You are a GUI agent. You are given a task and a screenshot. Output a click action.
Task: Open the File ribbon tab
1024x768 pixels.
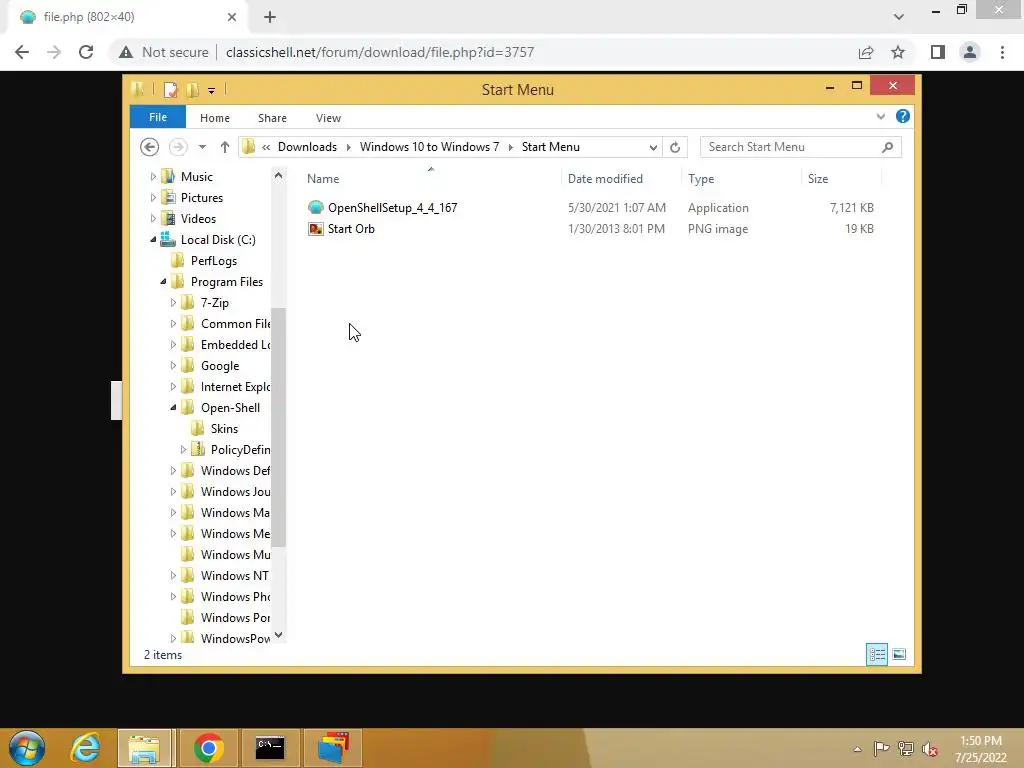(x=157, y=117)
